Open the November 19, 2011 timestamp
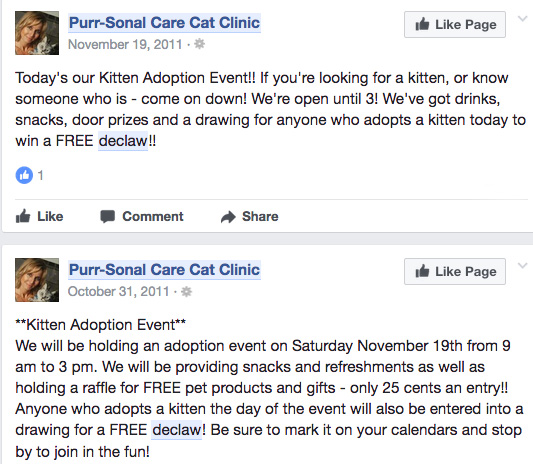This screenshot has width=533, height=464. coord(125,45)
